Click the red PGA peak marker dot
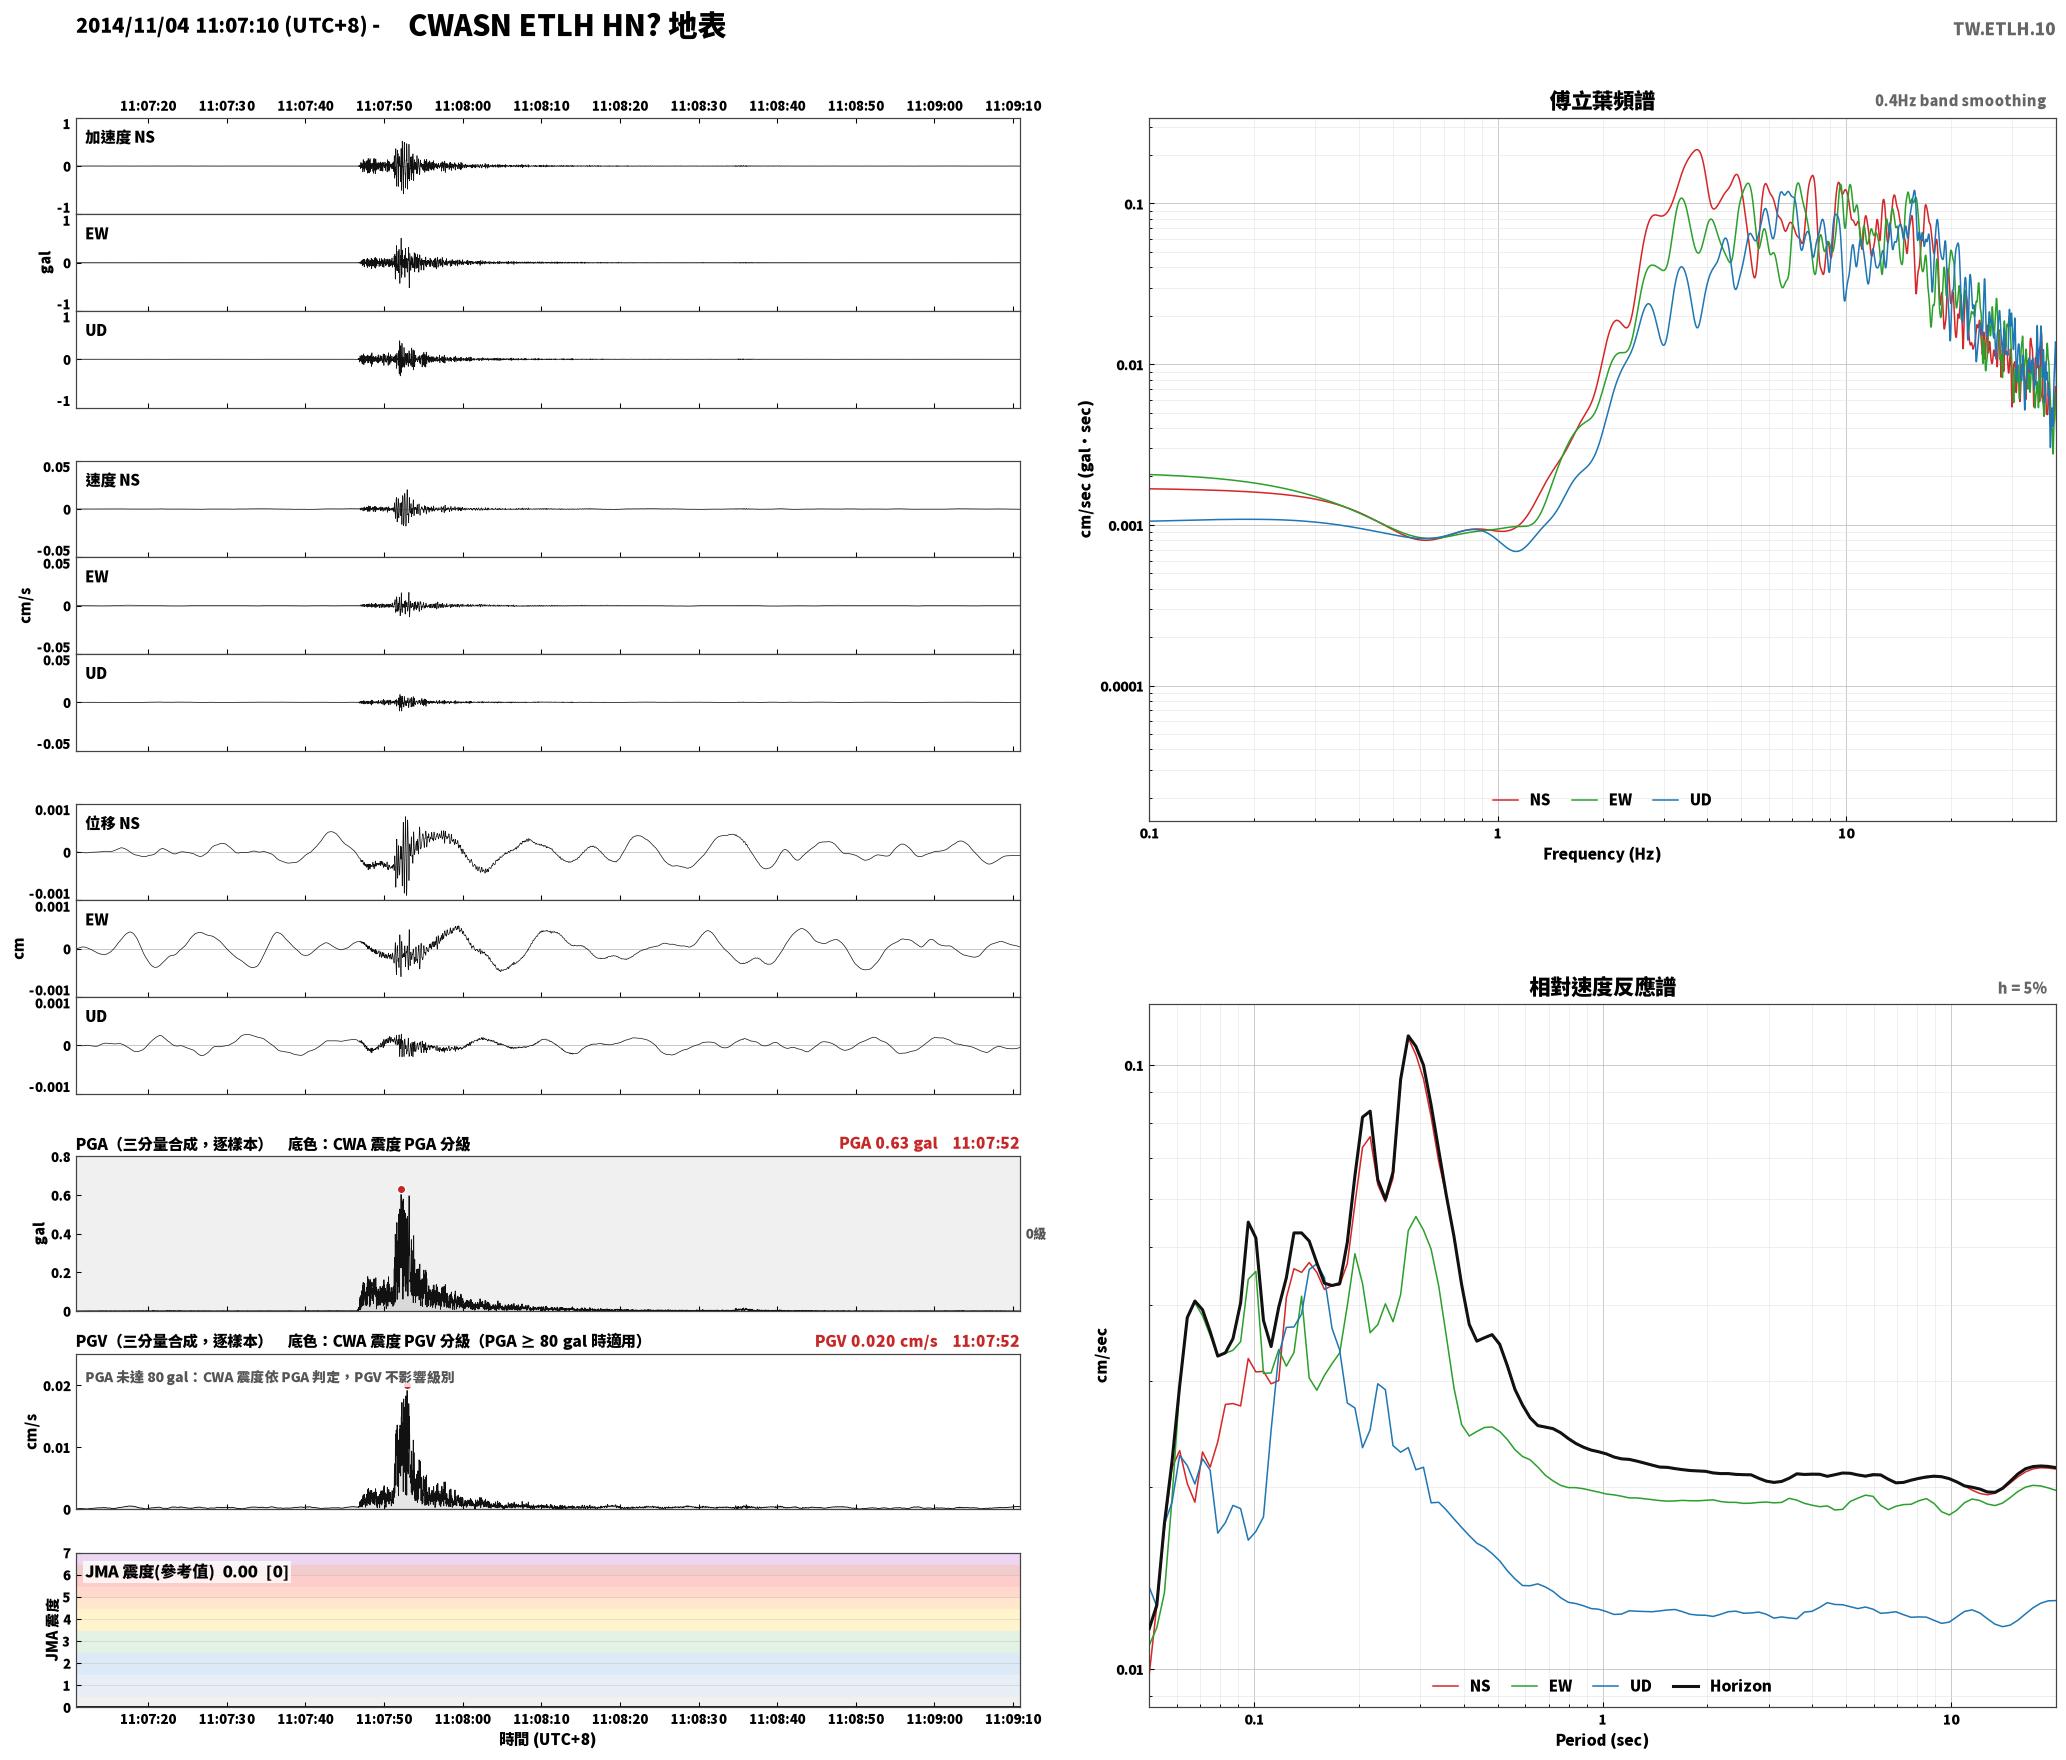Image resolution: width=2066 pixels, height=1760 pixels. click(x=401, y=1189)
